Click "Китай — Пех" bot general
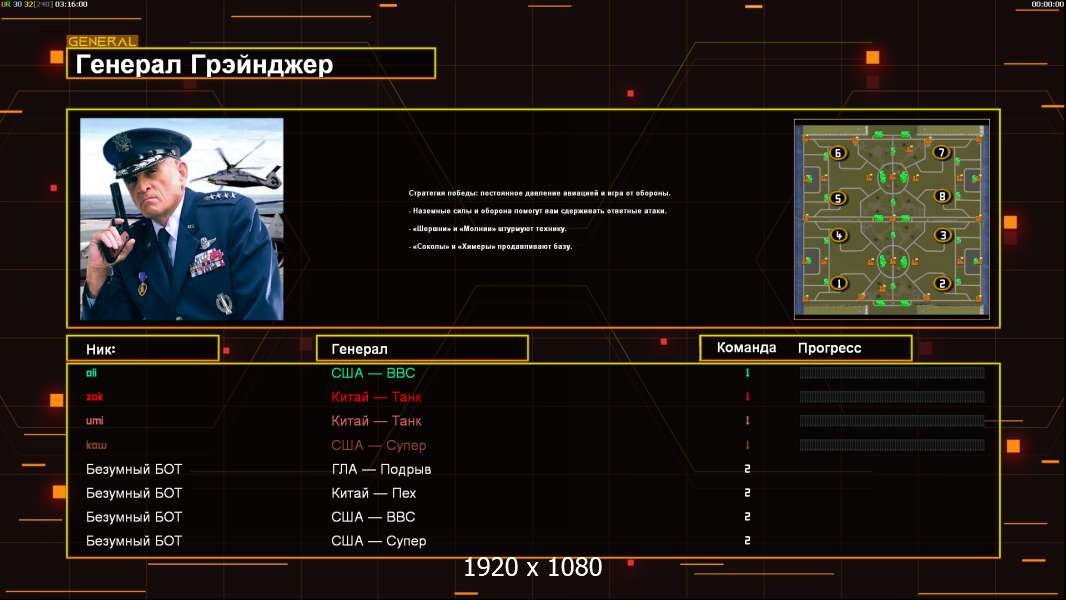1066x600 pixels. [x=373, y=493]
